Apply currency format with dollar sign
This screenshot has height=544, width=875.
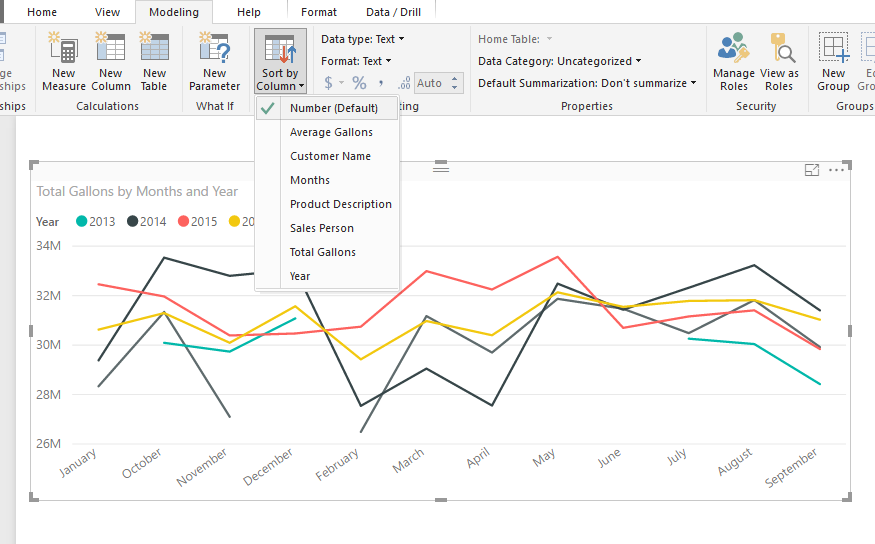pyautogui.click(x=328, y=83)
